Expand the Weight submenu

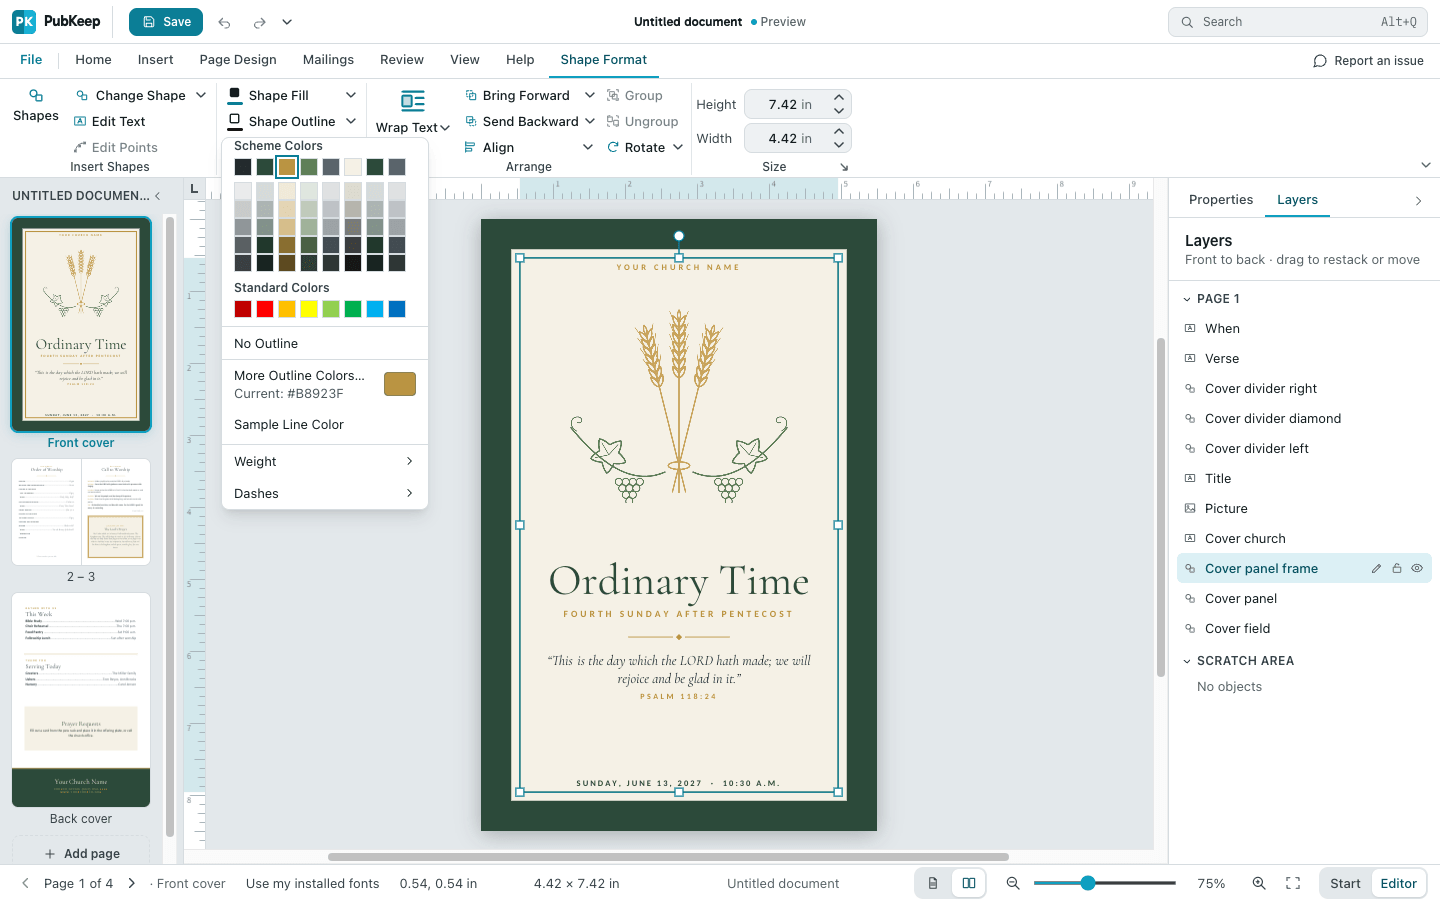pos(325,462)
